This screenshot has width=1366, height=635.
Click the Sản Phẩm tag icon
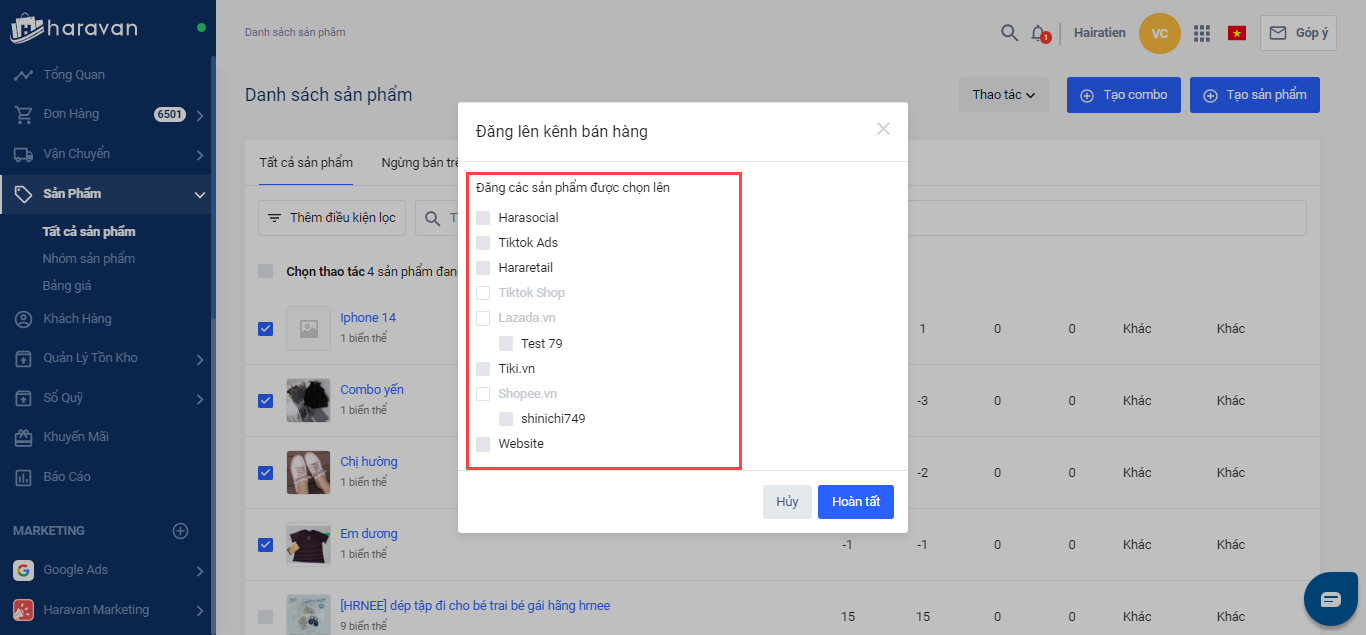pos(24,194)
